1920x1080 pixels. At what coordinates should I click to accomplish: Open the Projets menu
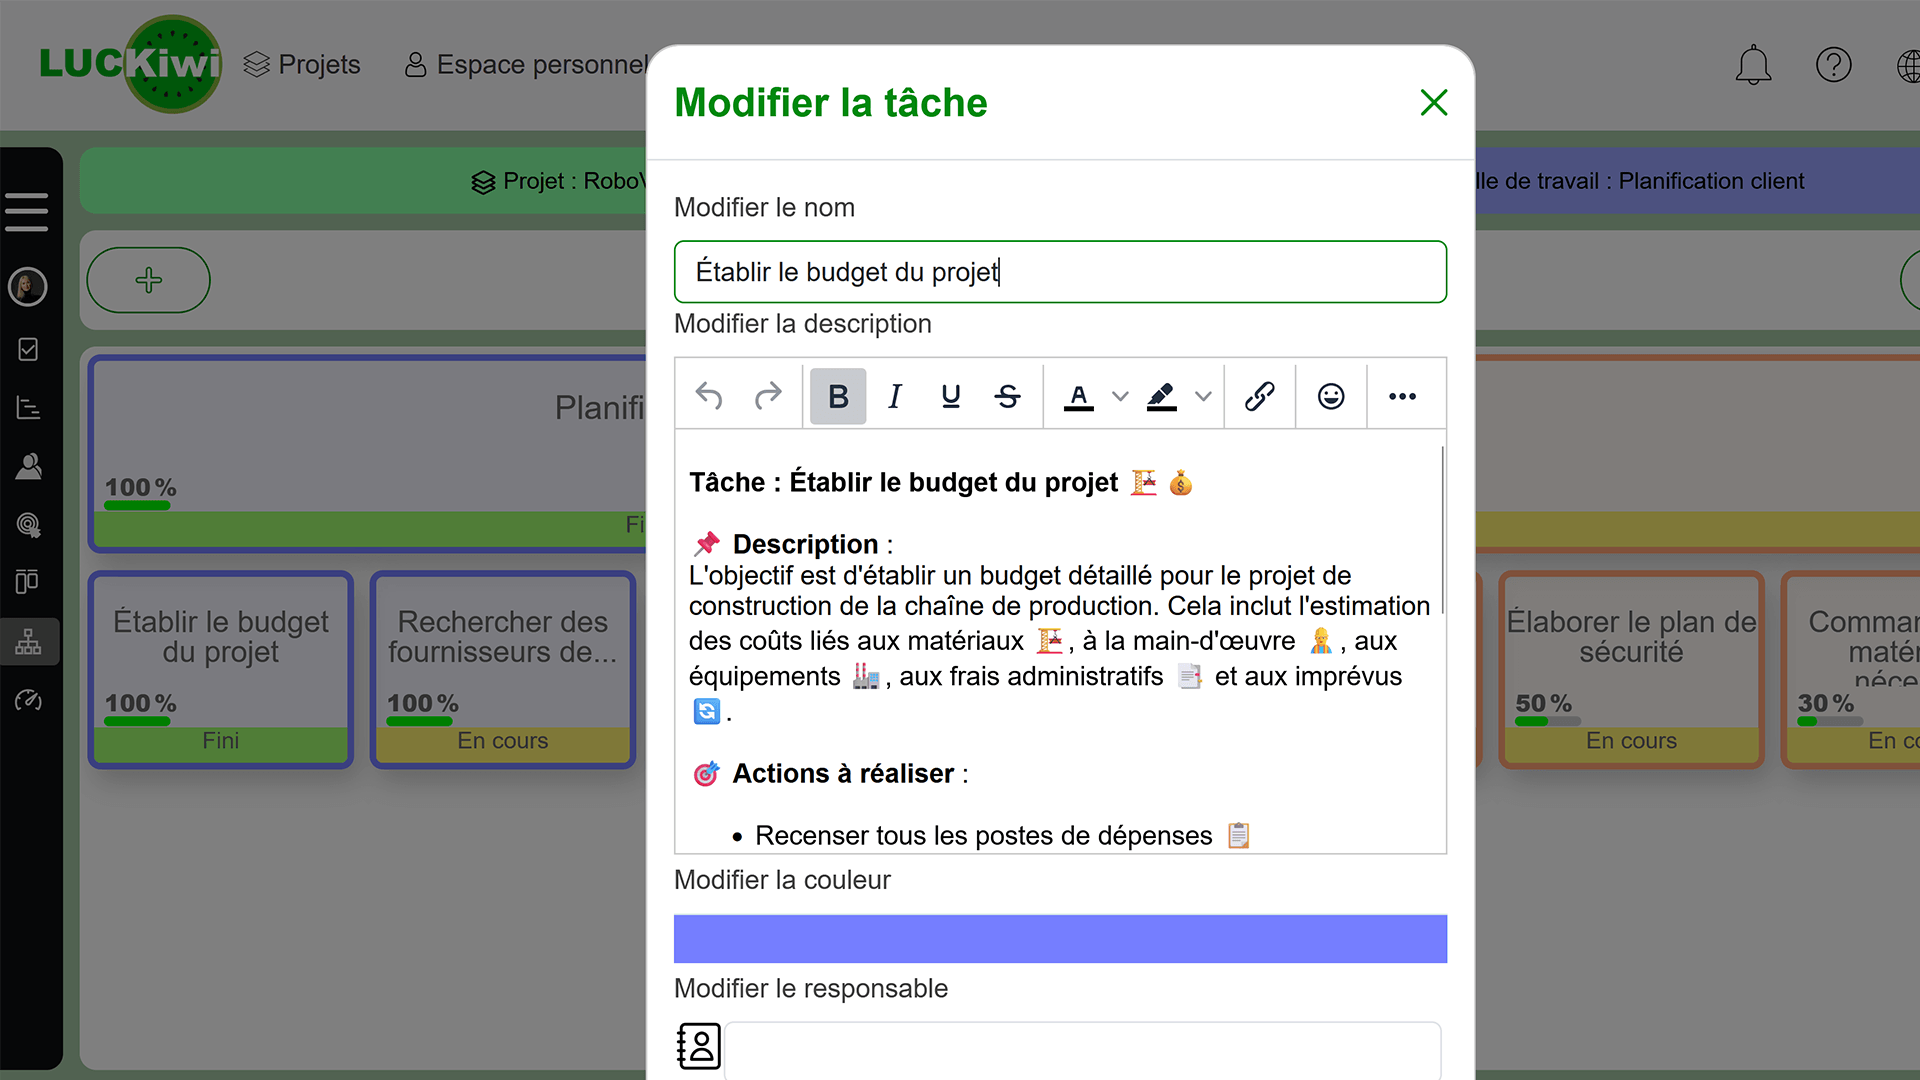coord(301,64)
